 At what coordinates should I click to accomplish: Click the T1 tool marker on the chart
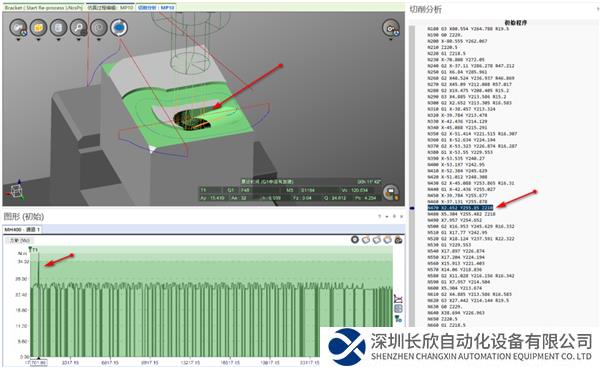(34, 250)
